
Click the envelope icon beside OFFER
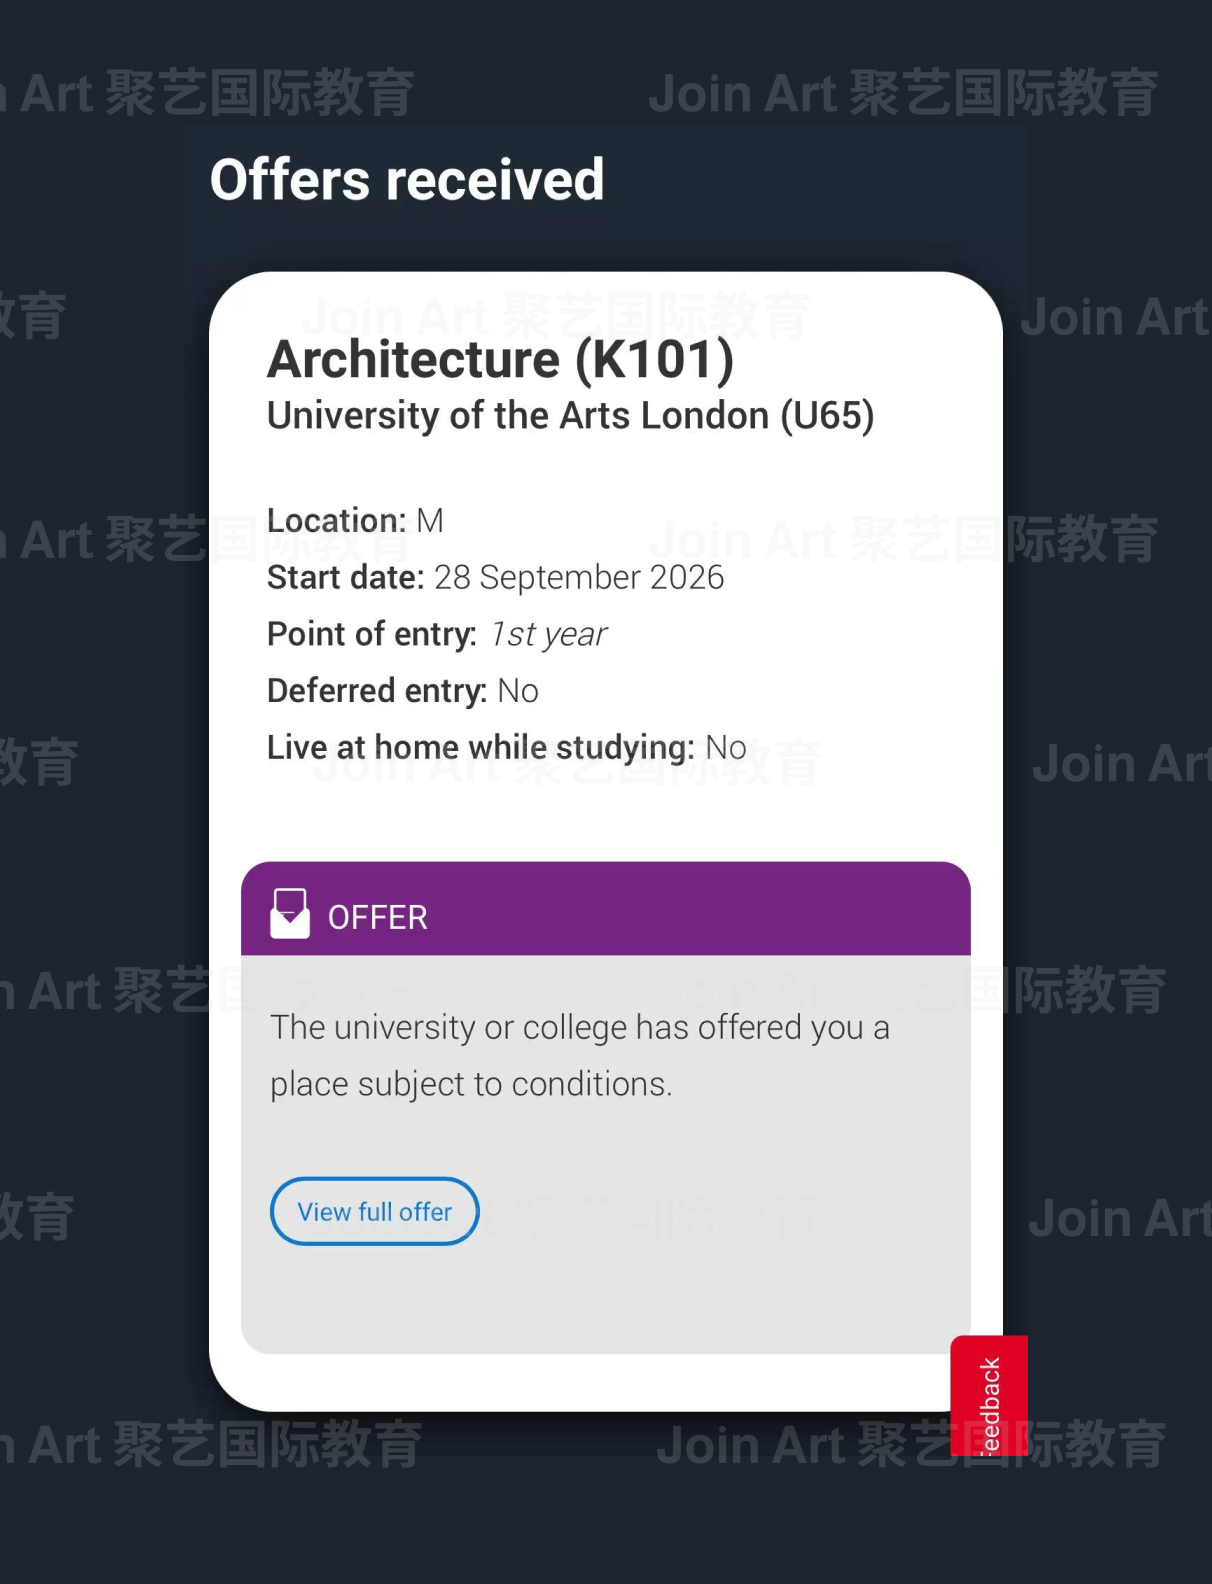290,914
